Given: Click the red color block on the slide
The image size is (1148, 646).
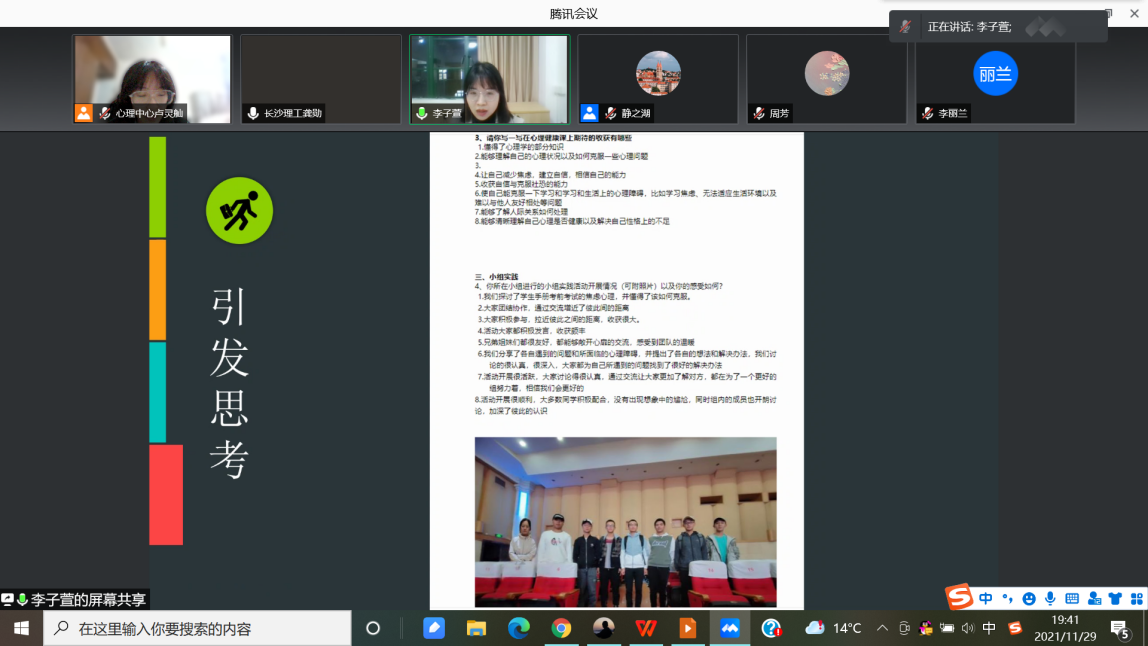Looking at the screenshot, I should [x=166, y=494].
